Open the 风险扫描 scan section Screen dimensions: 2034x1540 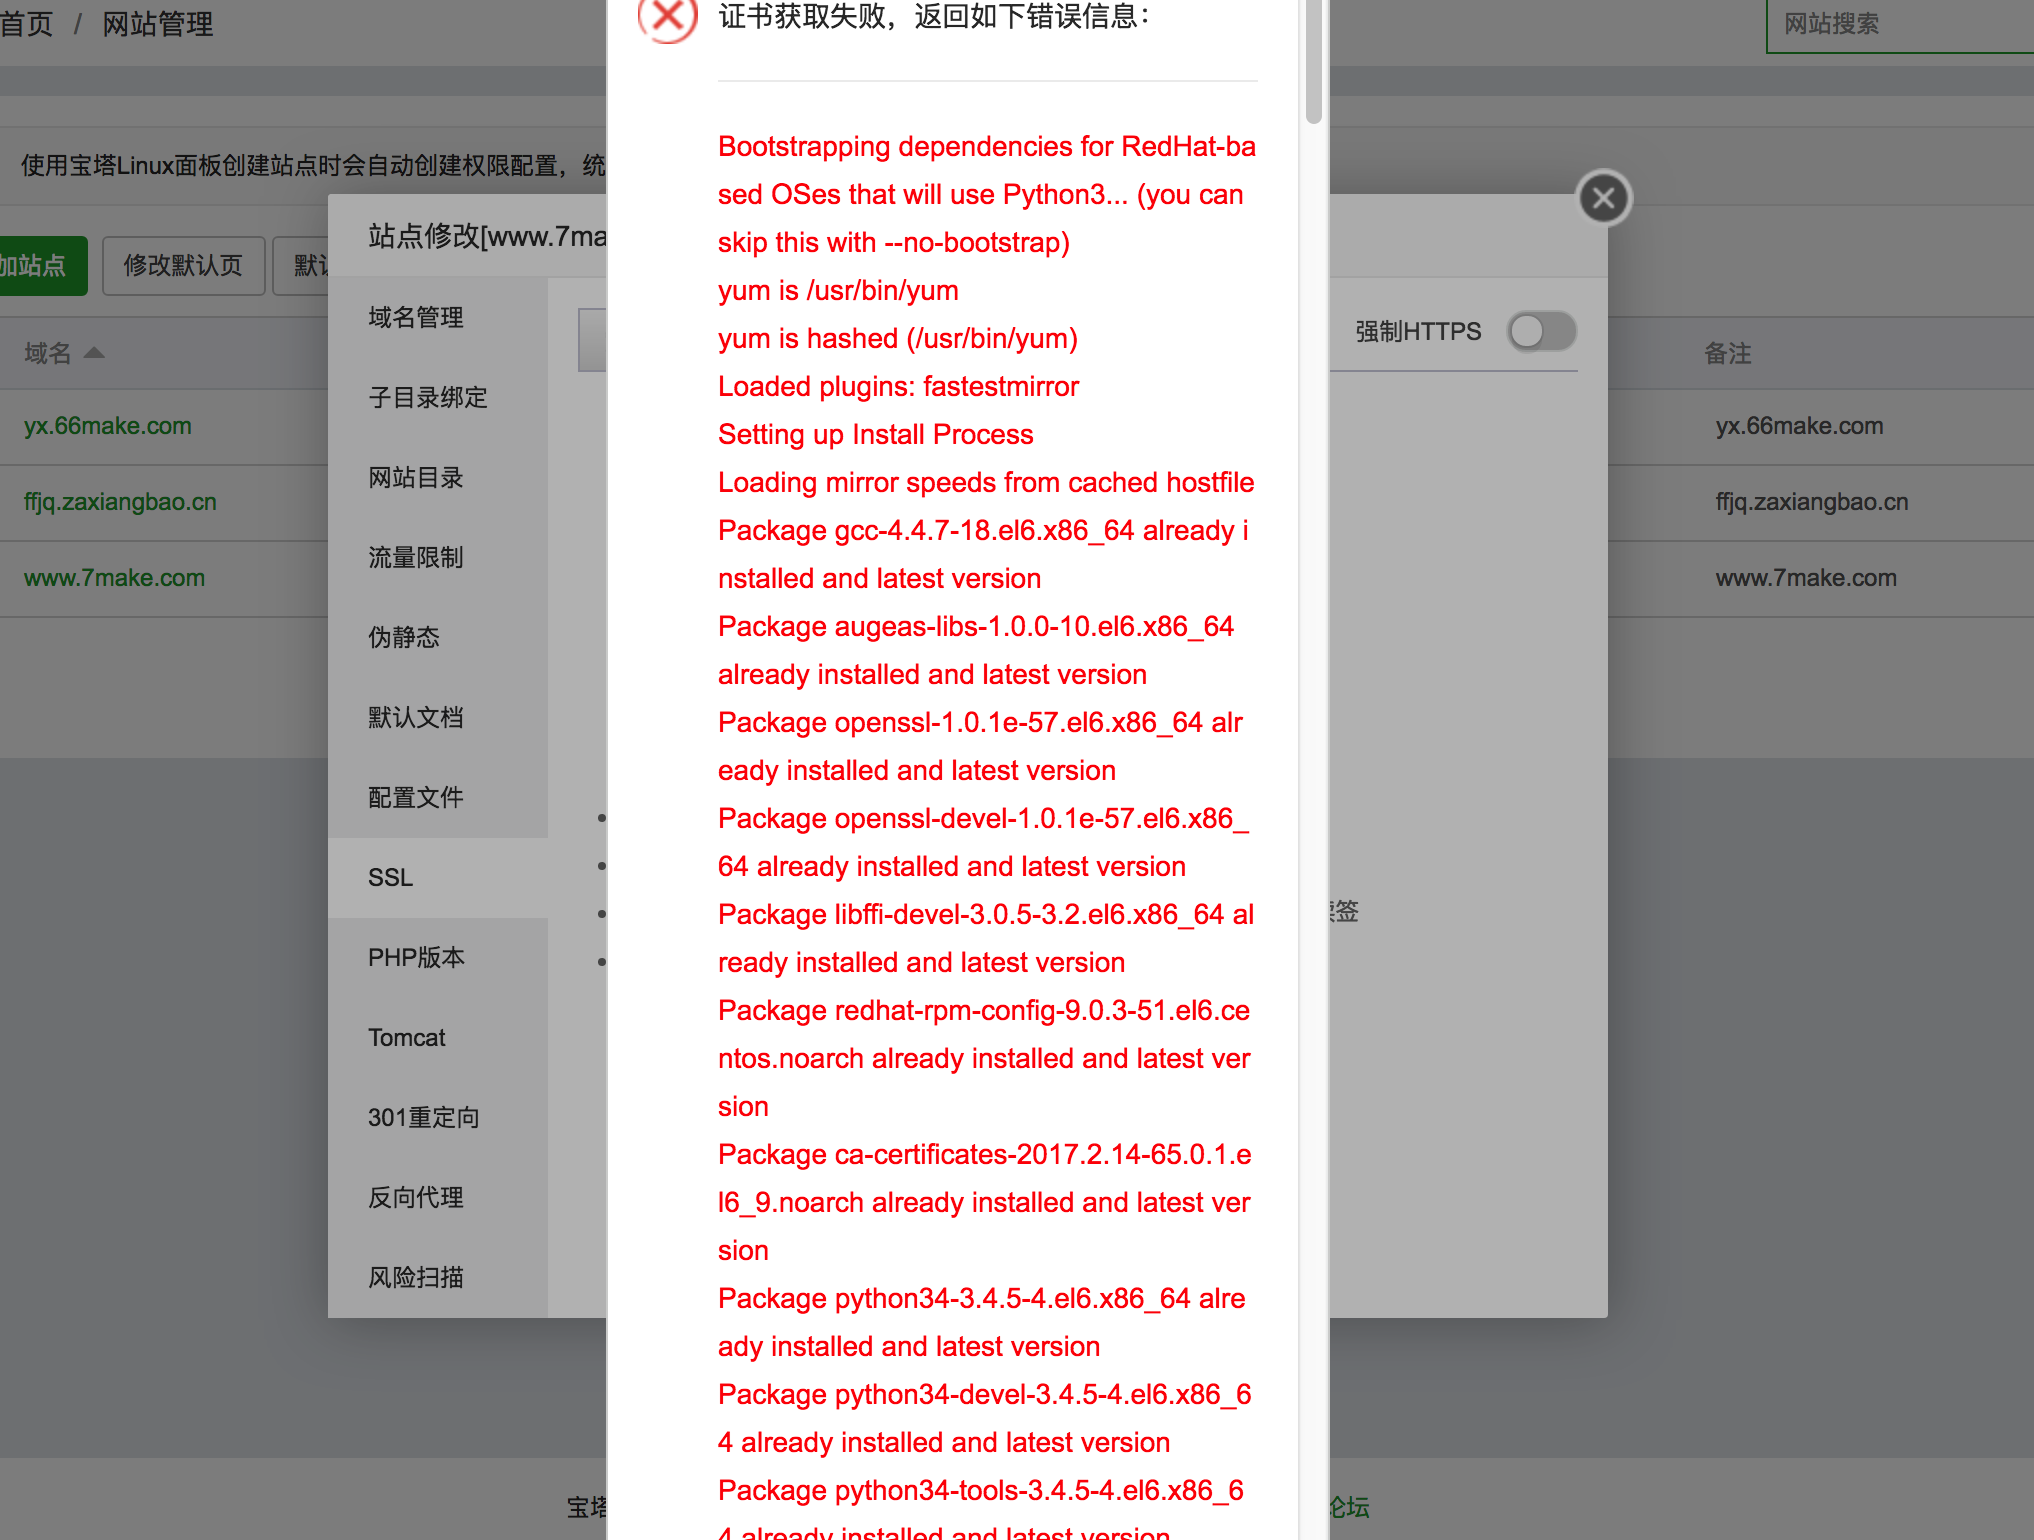[x=418, y=1277]
